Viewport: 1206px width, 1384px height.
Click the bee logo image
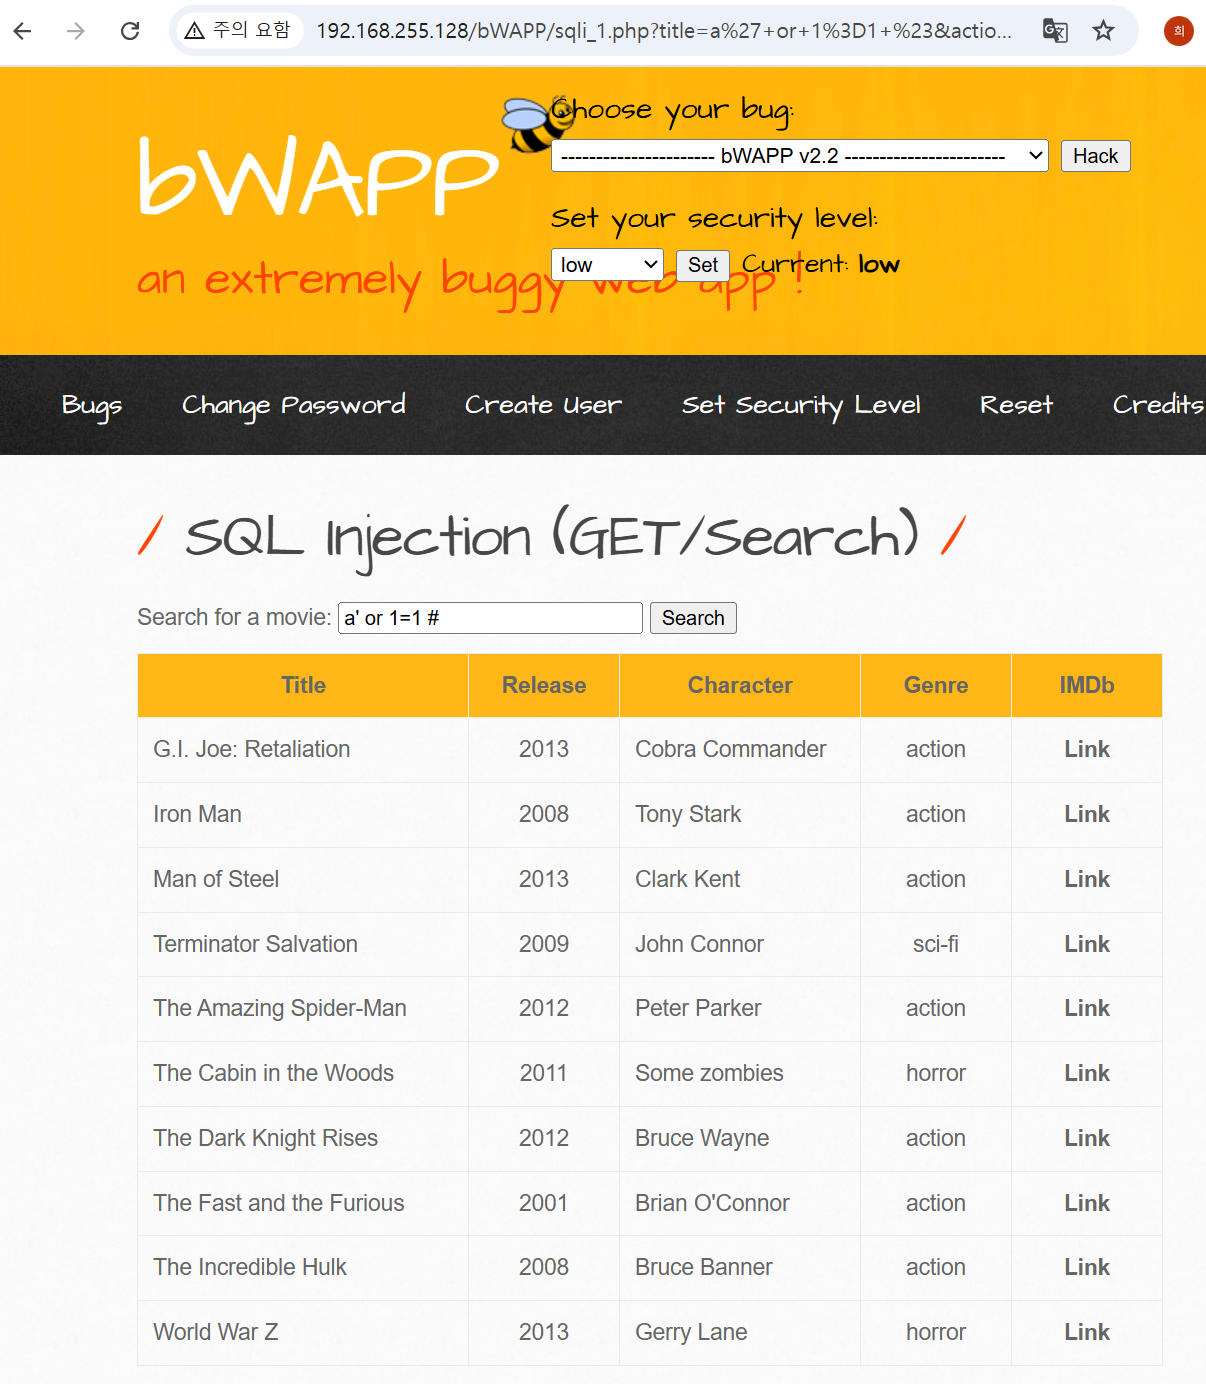[x=537, y=124]
